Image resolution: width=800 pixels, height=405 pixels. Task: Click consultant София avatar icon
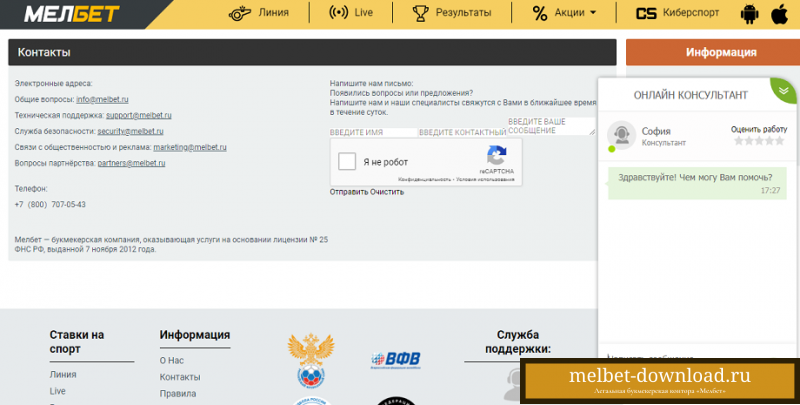click(621, 135)
